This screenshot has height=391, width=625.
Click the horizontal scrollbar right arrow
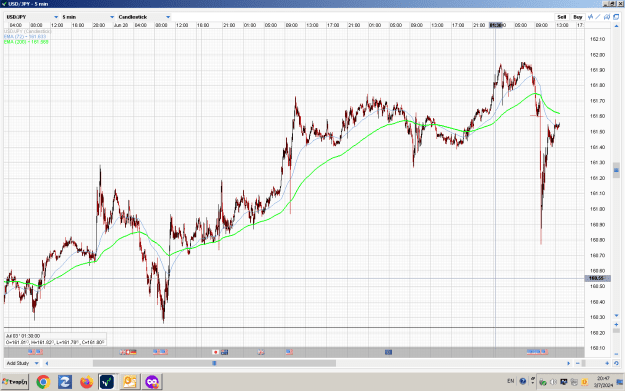[568, 363]
